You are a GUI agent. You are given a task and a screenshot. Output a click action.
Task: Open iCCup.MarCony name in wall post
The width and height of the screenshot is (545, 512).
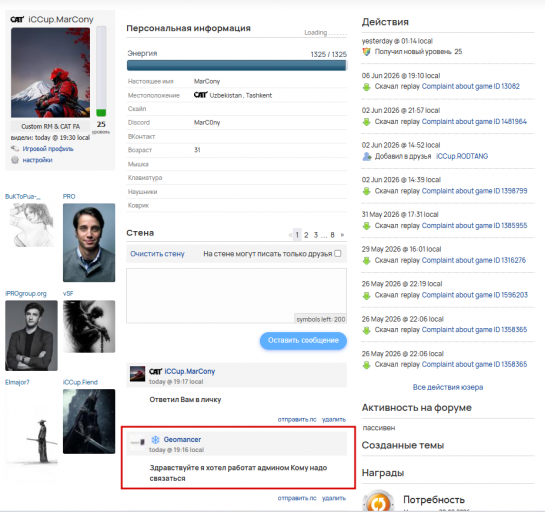[x=190, y=371]
